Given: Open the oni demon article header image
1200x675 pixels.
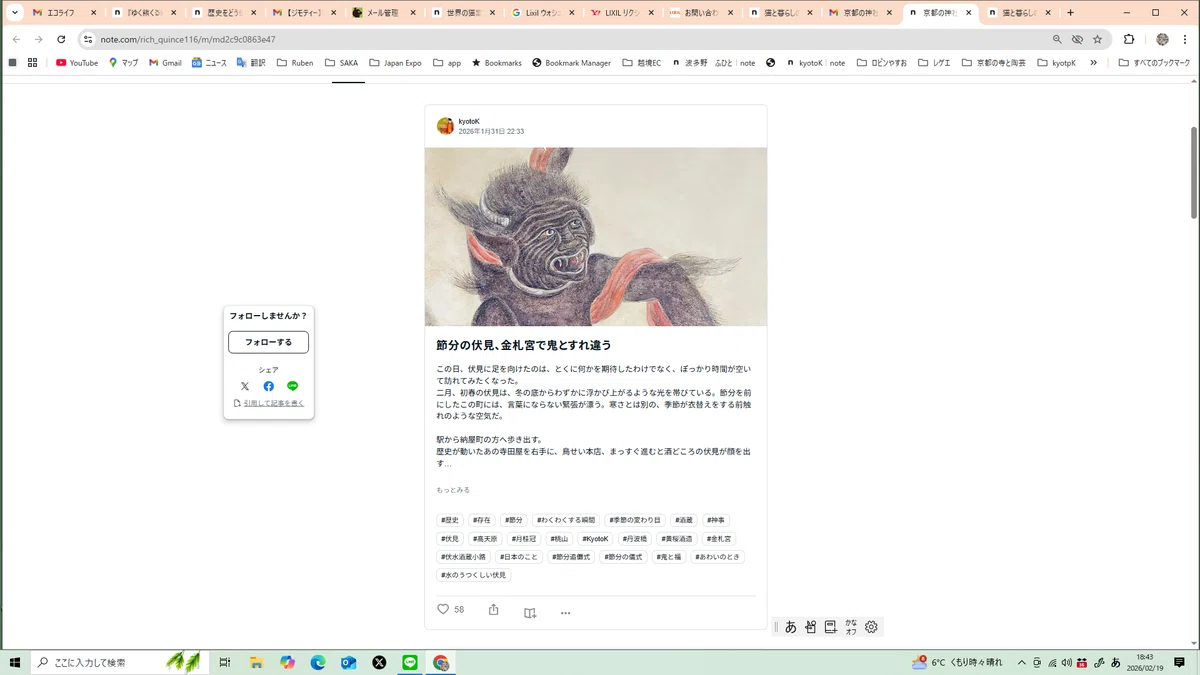Looking at the screenshot, I should click(x=596, y=237).
